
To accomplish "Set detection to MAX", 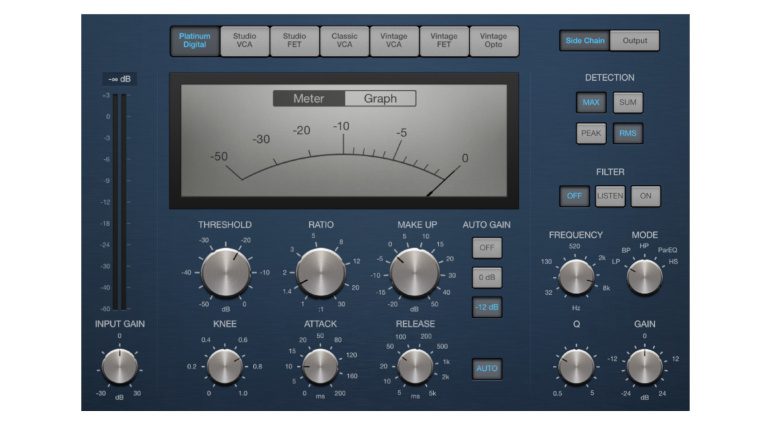I will [x=591, y=103].
